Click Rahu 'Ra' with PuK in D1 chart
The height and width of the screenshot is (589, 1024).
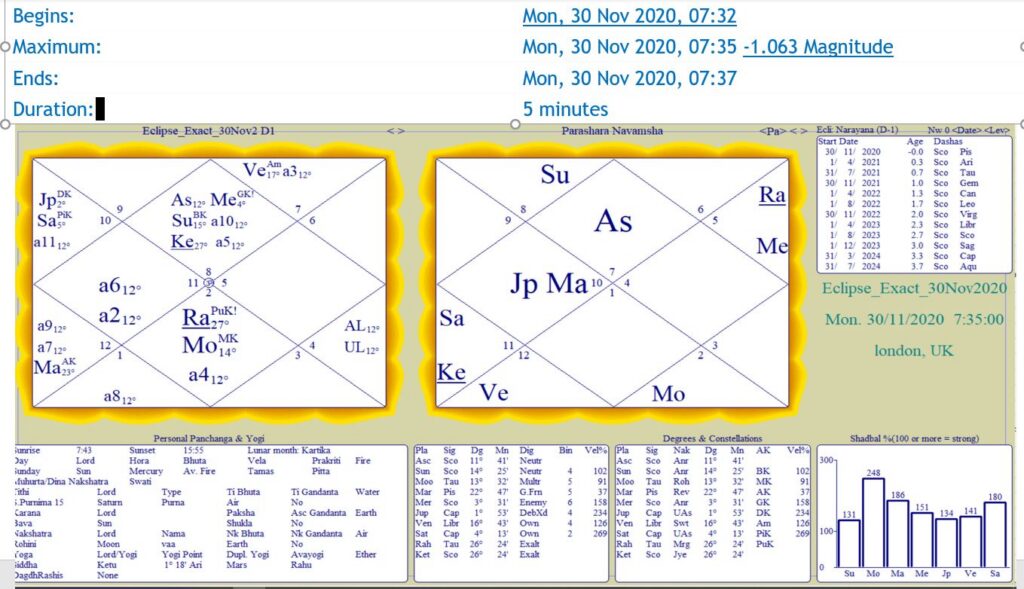pos(209,317)
